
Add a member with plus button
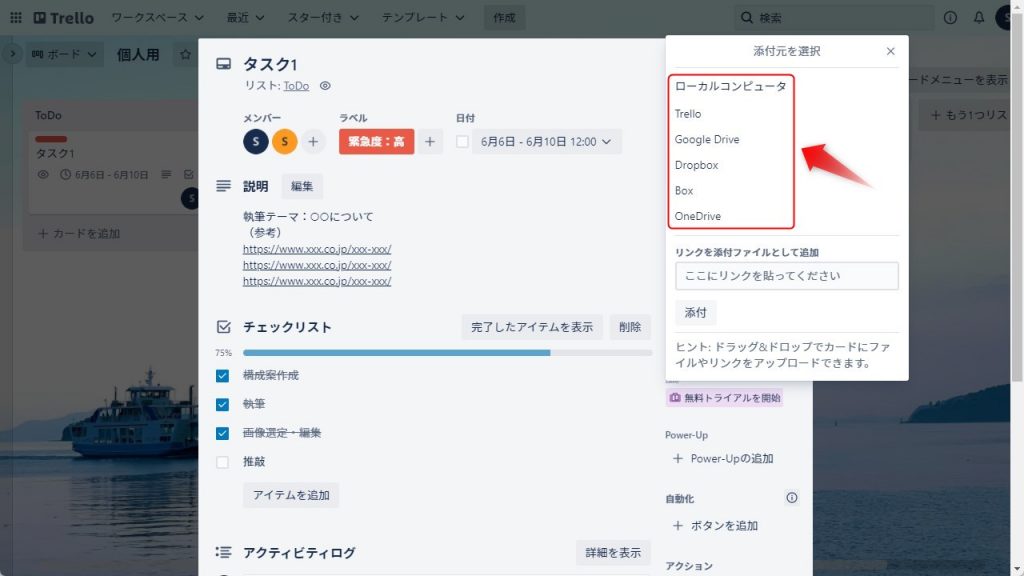313,142
